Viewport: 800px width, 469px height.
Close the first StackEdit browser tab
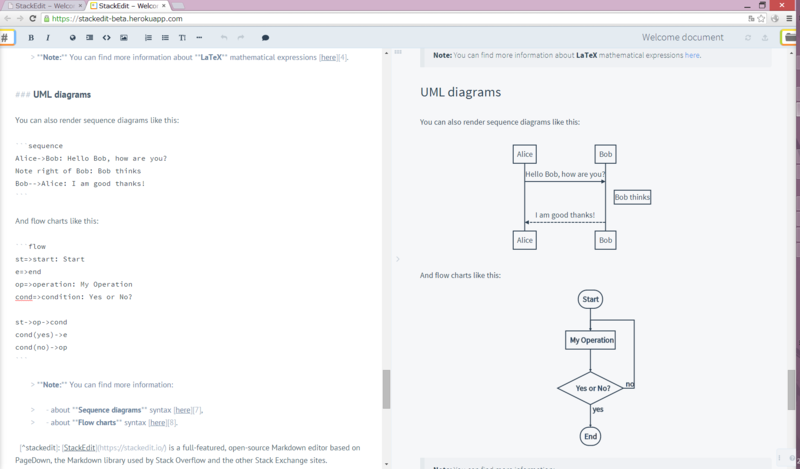(80, 6)
